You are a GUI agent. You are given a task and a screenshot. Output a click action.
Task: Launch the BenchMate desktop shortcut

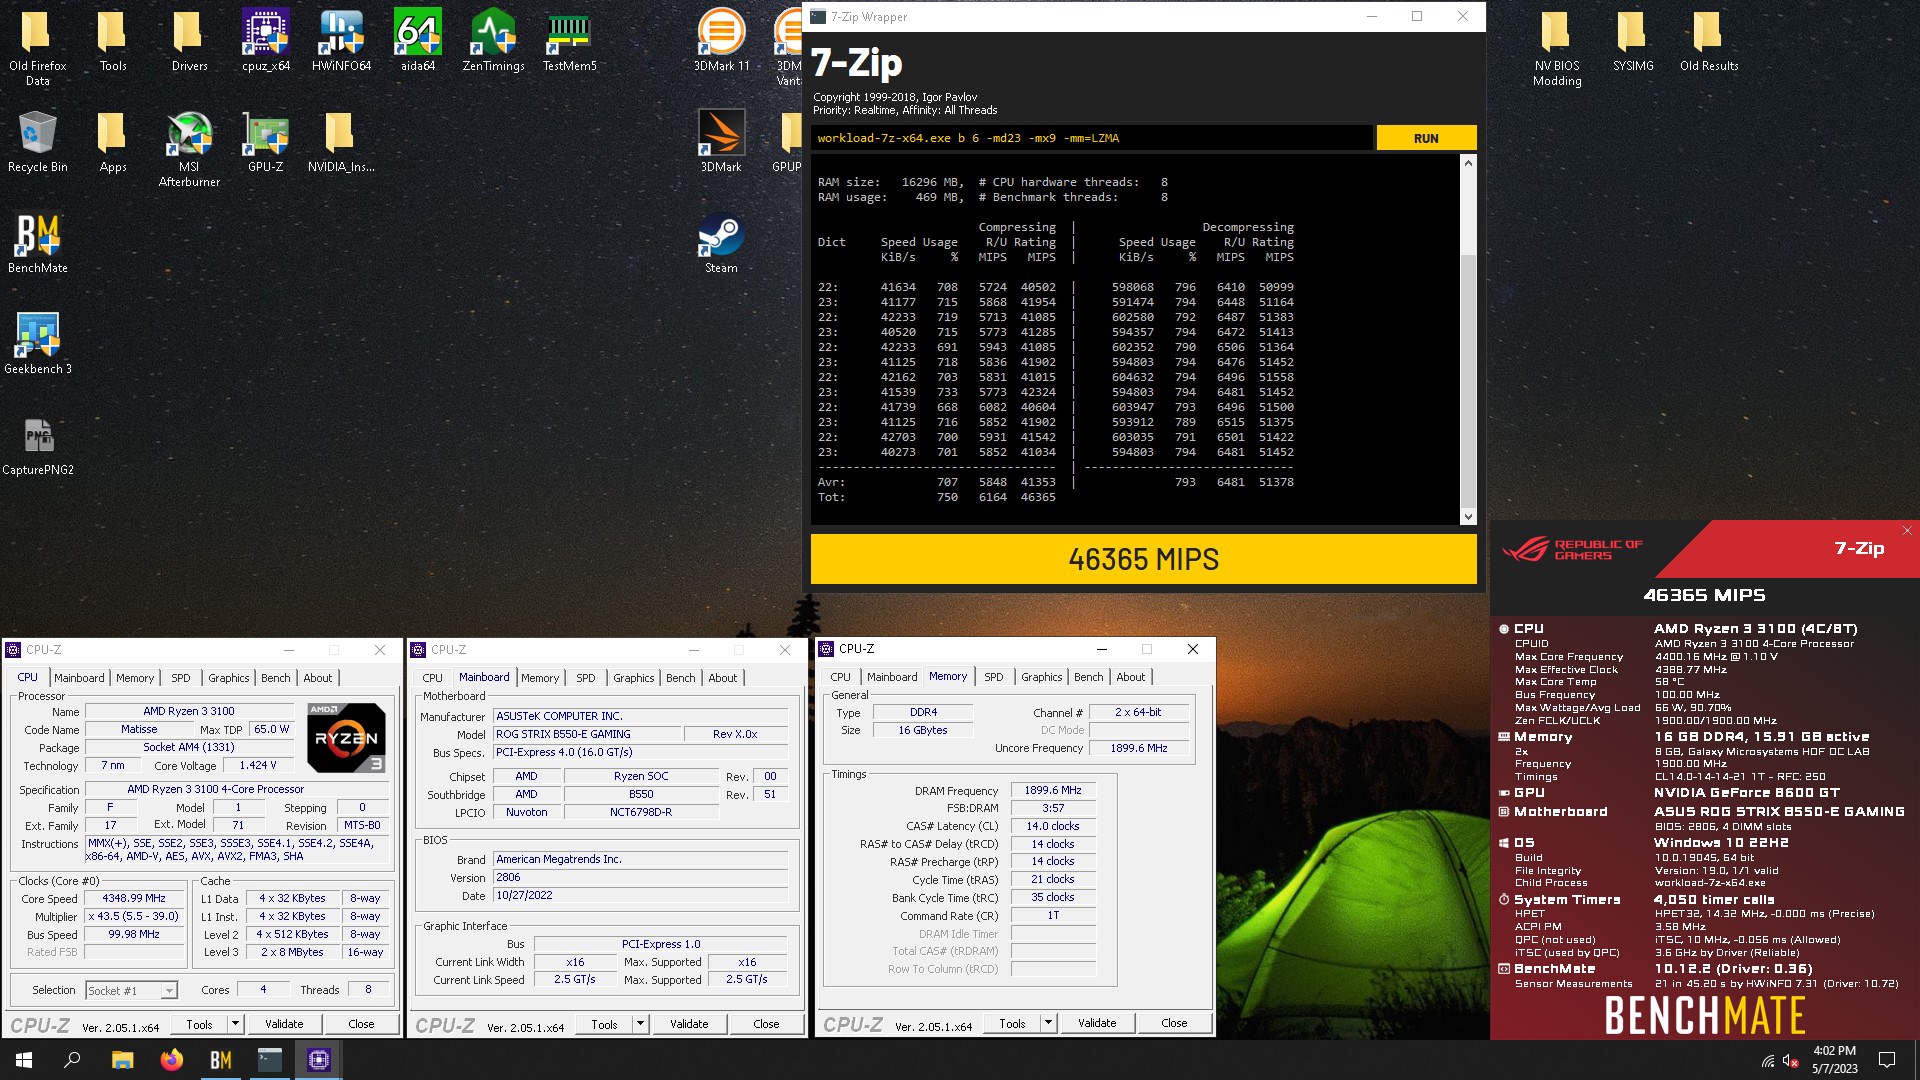(x=37, y=242)
